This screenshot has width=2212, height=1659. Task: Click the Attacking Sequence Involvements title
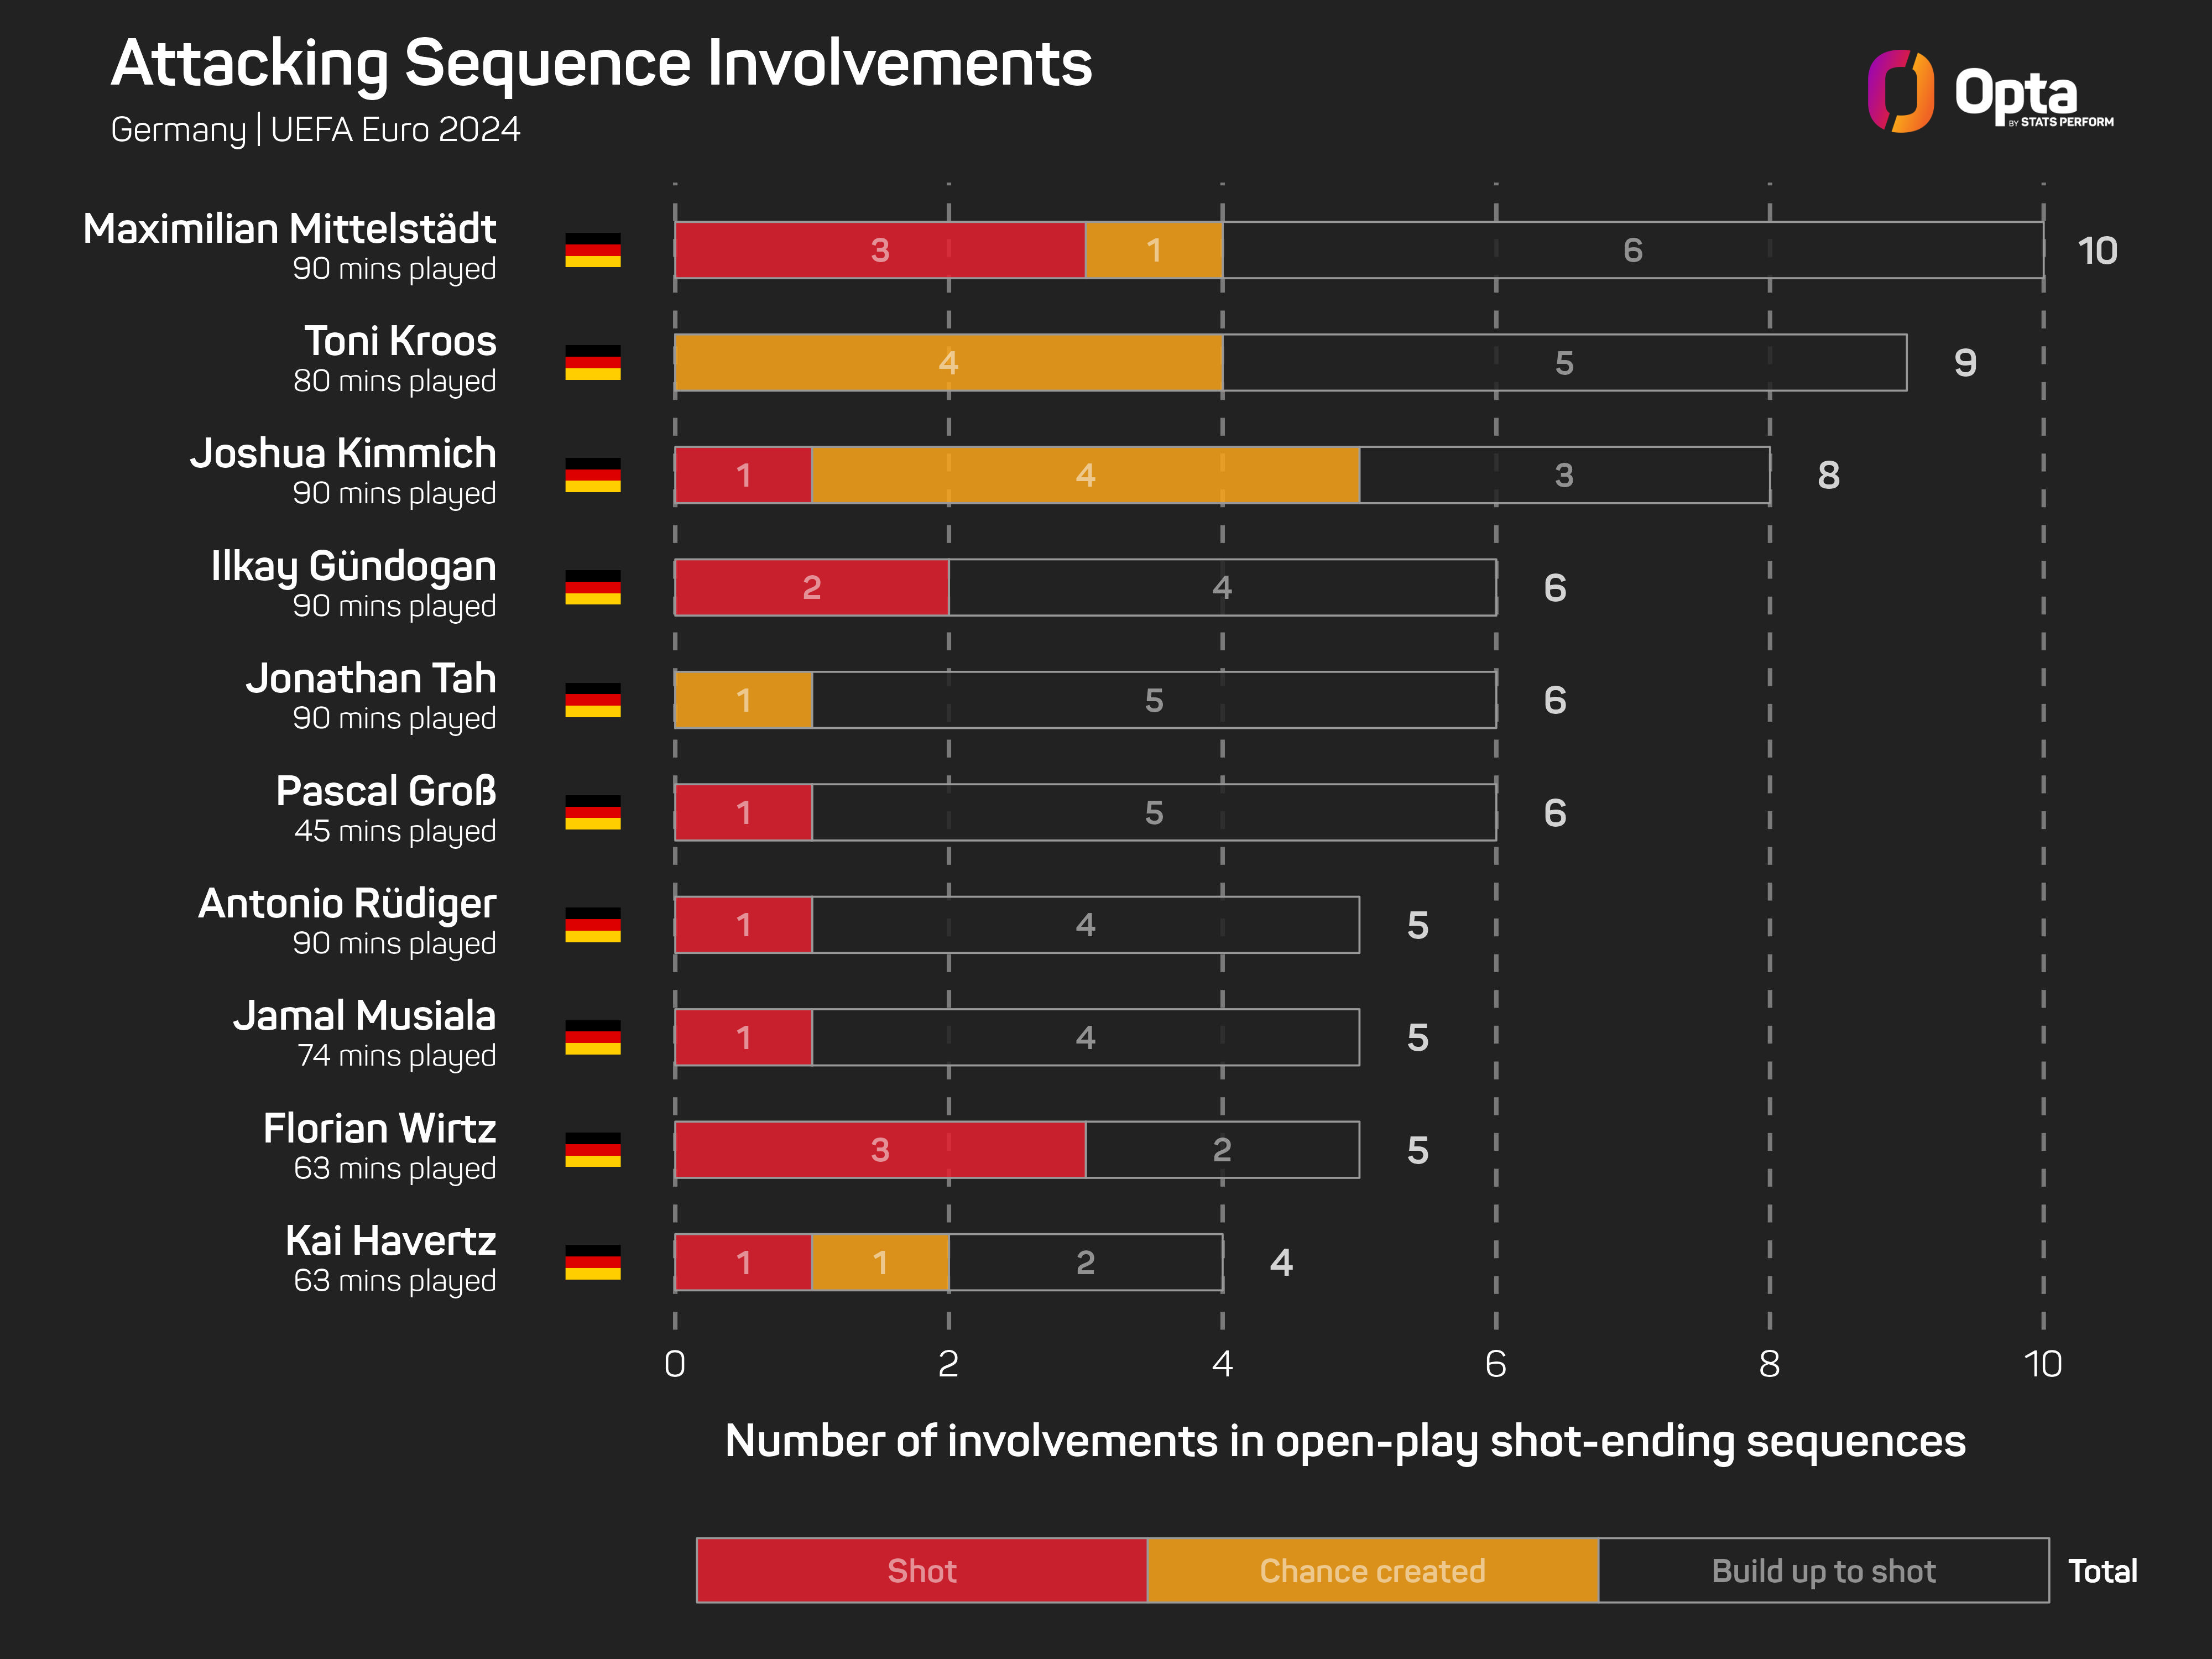tap(601, 64)
